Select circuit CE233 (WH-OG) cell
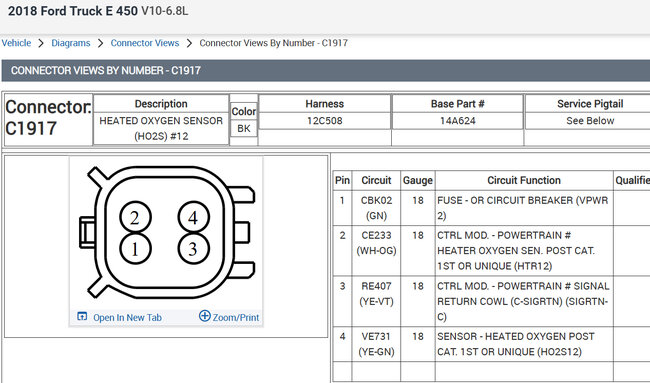 (376, 251)
